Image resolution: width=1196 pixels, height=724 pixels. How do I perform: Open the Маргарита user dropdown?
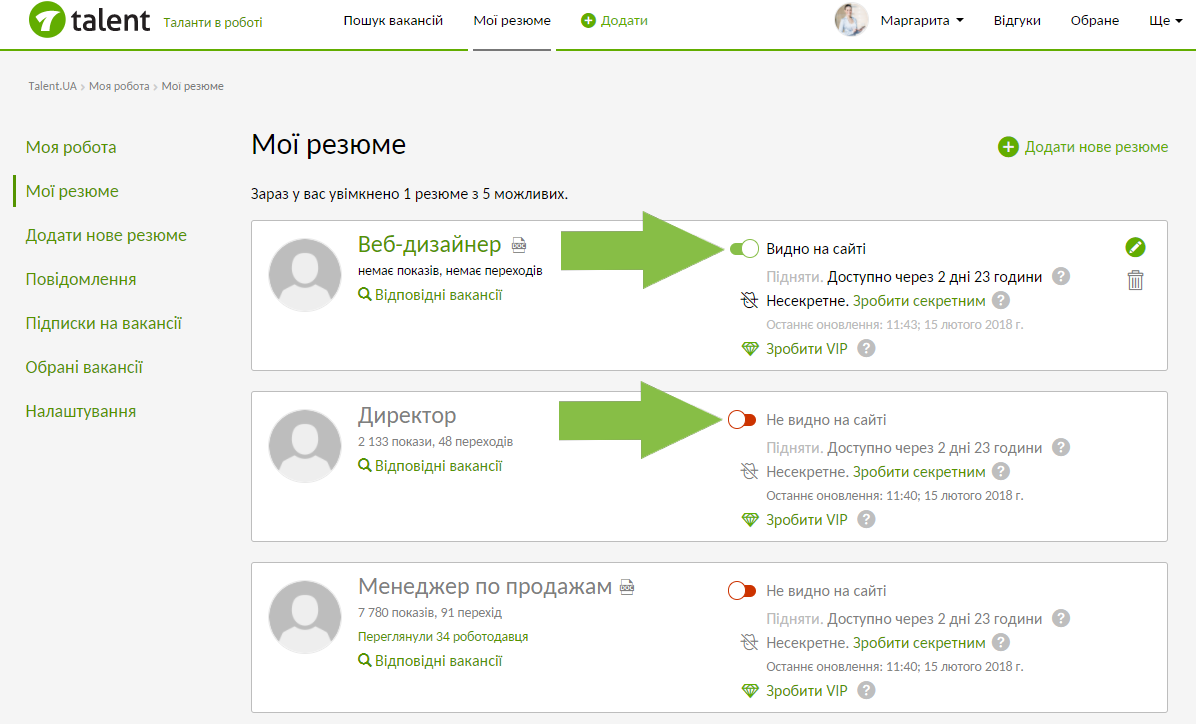click(x=921, y=20)
